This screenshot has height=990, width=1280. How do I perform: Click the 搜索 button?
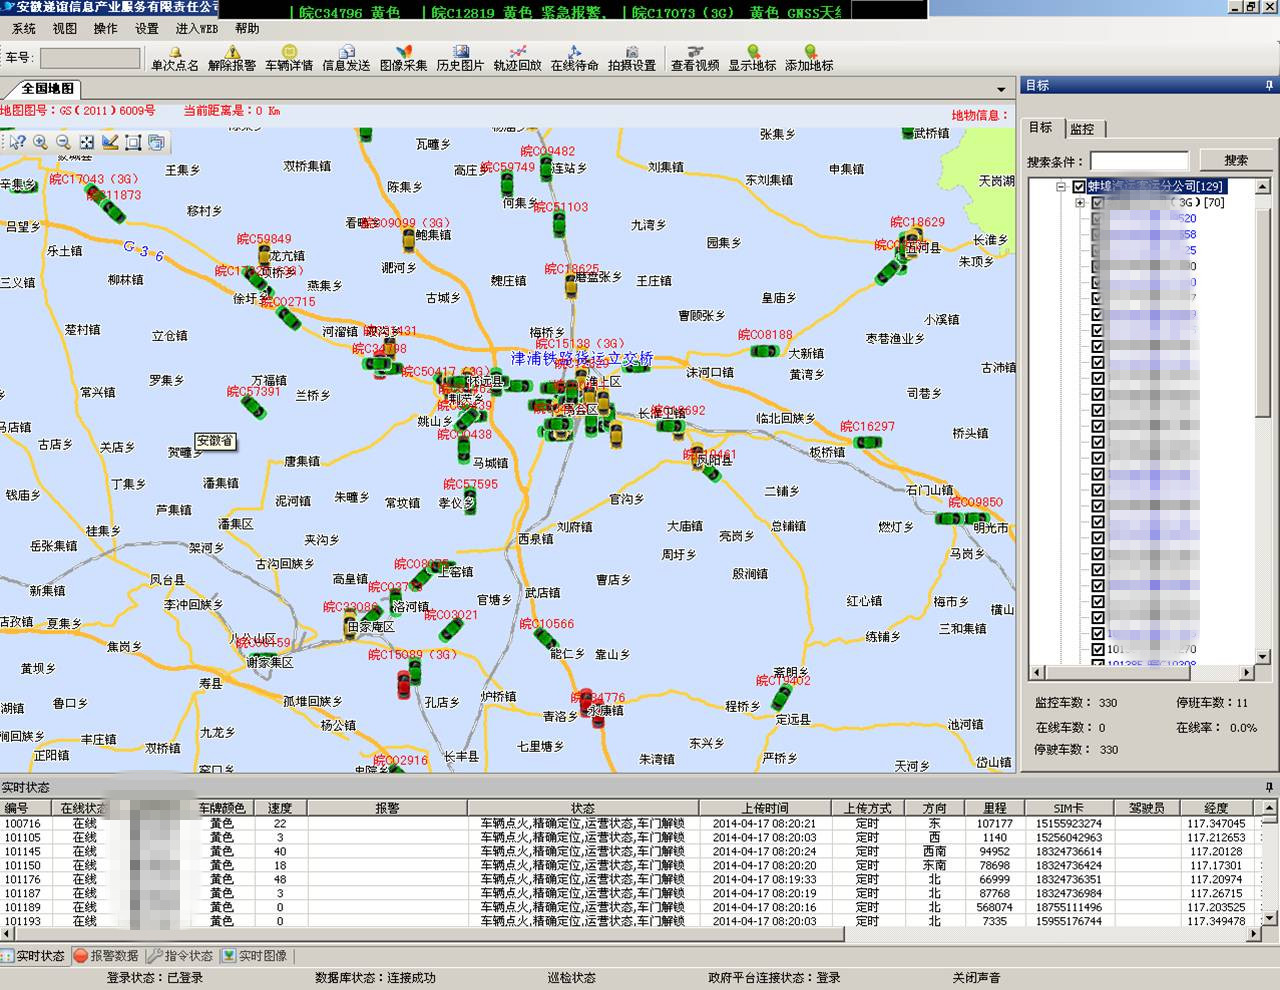(x=1236, y=160)
